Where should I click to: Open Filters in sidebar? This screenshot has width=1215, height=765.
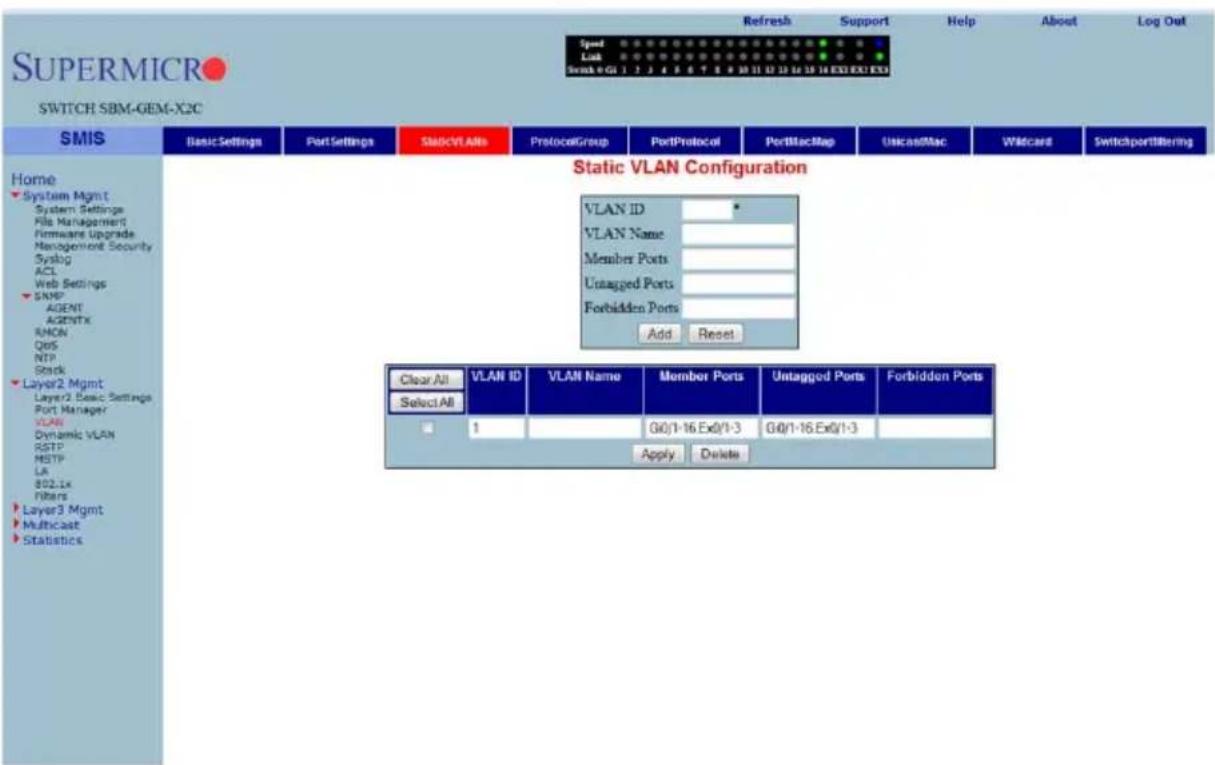pyautogui.click(x=50, y=495)
